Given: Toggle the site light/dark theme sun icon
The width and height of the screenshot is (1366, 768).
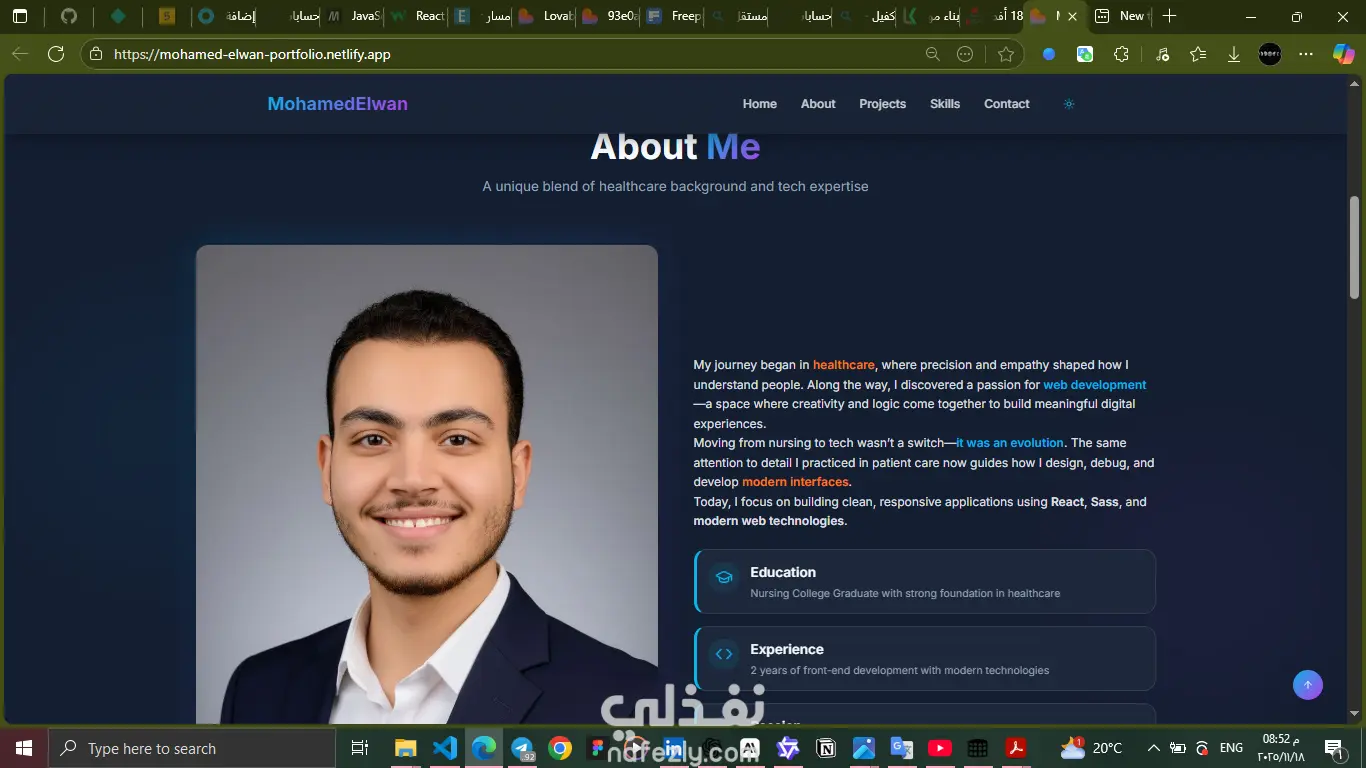Looking at the screenshot, I should coord(1069,104).
